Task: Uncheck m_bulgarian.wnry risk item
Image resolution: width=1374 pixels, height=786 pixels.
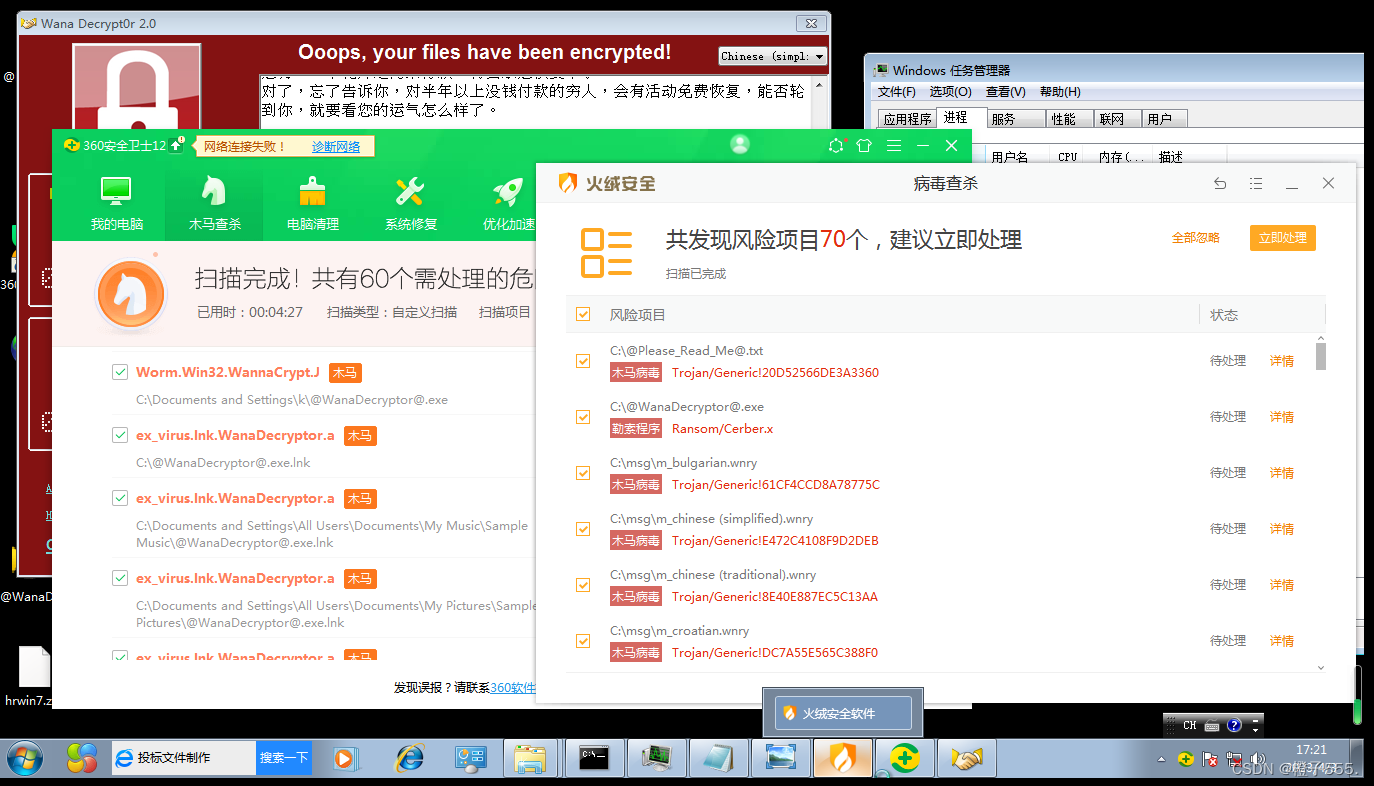Action: tap(583, 473)
